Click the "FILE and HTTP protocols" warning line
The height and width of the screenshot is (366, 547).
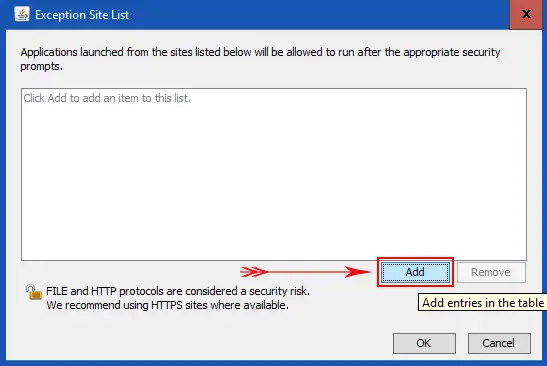(178, 291)
